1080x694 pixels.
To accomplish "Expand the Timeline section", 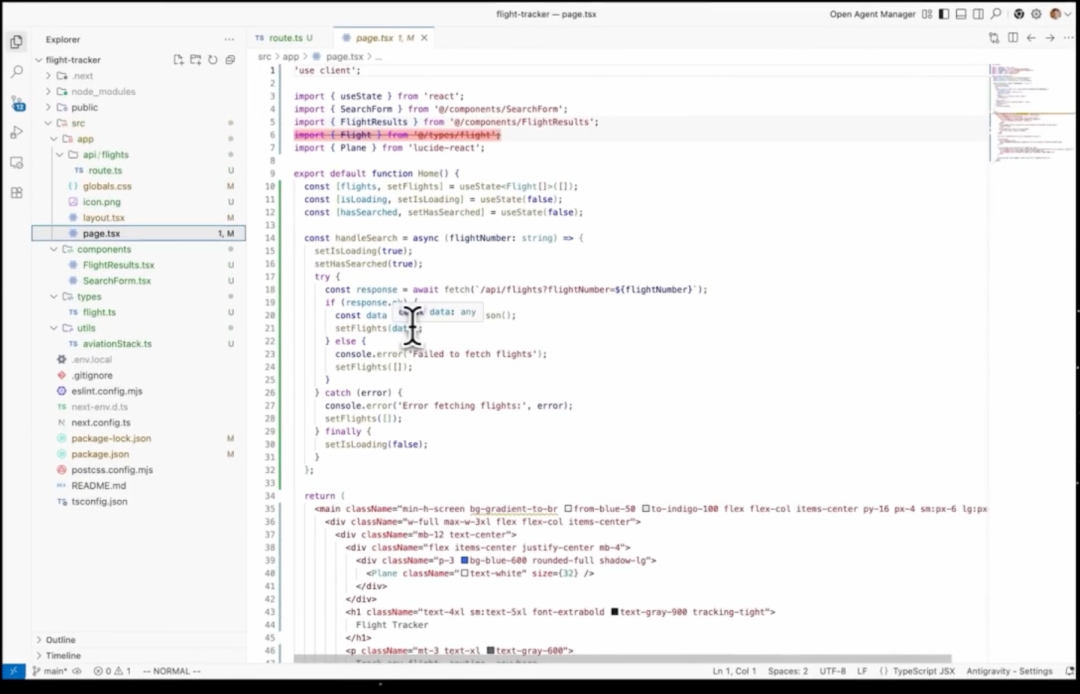I will tap(39, 655).
